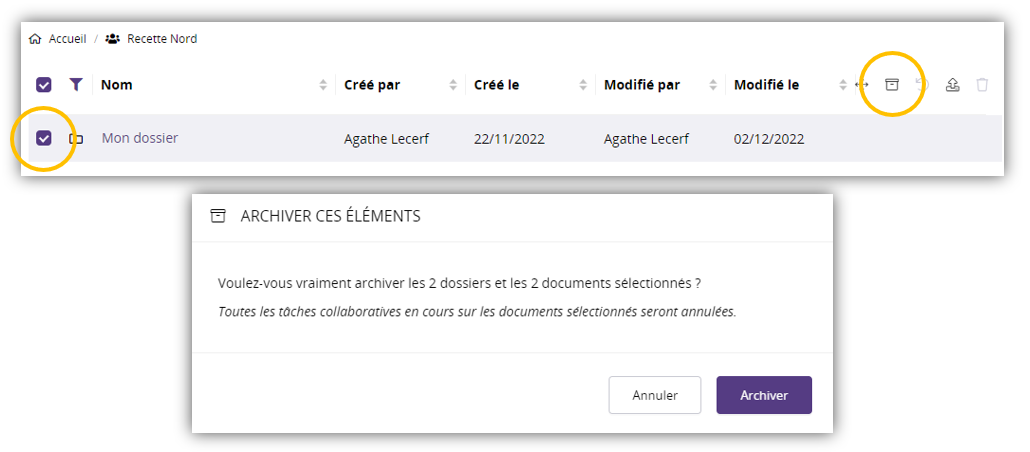Uncheck the Mon dossier row checkbox
Viewport: 1030px width, 452px height.
[44, 138]
